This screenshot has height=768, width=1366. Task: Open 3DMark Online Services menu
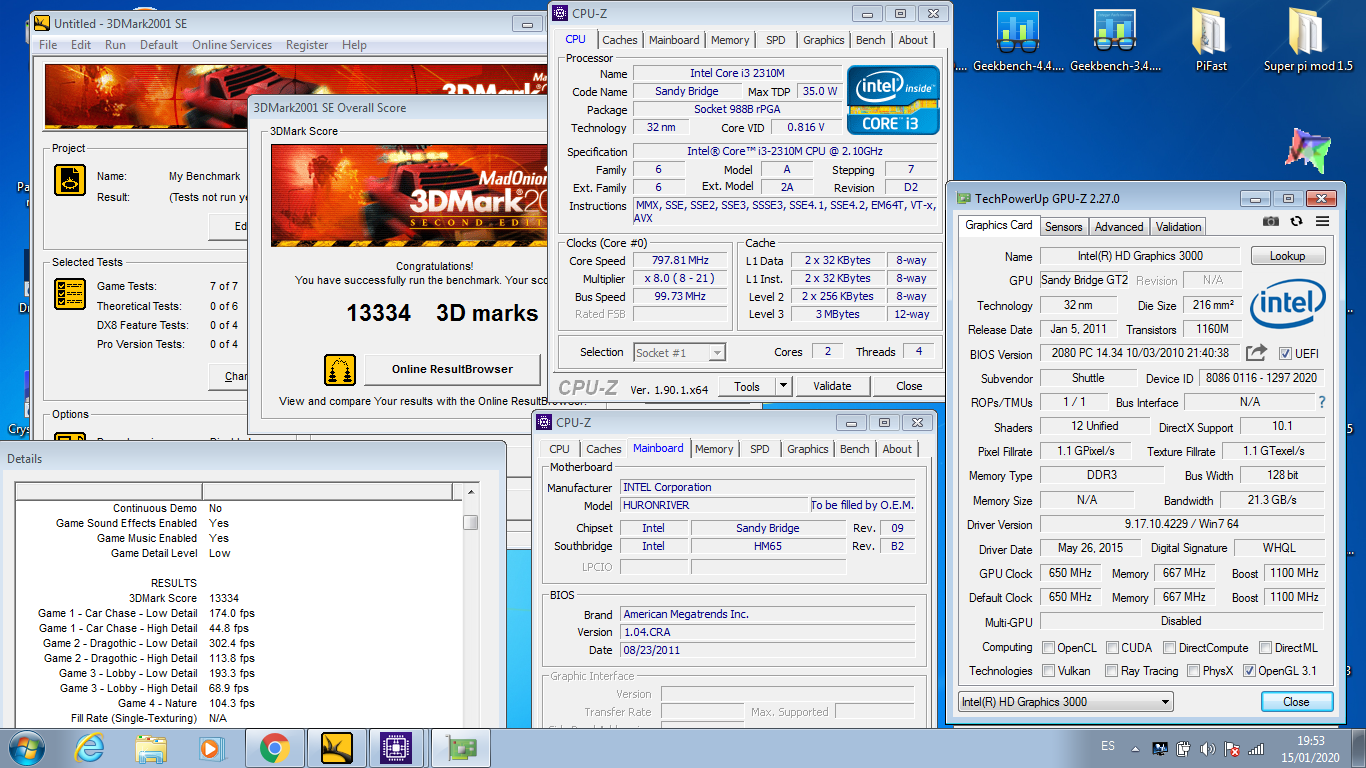(x=232, y=45)
